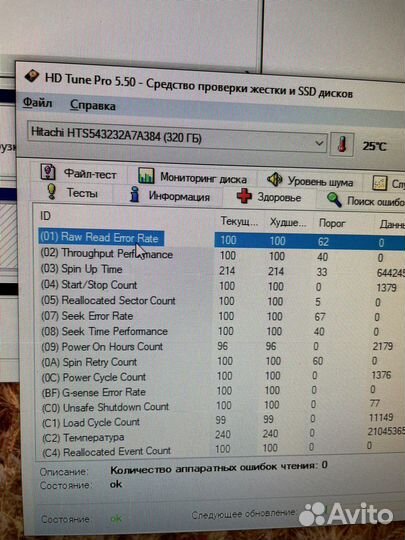The width and height of the screenshot is (405, 540).
Task: Click the Файл-тест document icon
Action: pos(48,172)
